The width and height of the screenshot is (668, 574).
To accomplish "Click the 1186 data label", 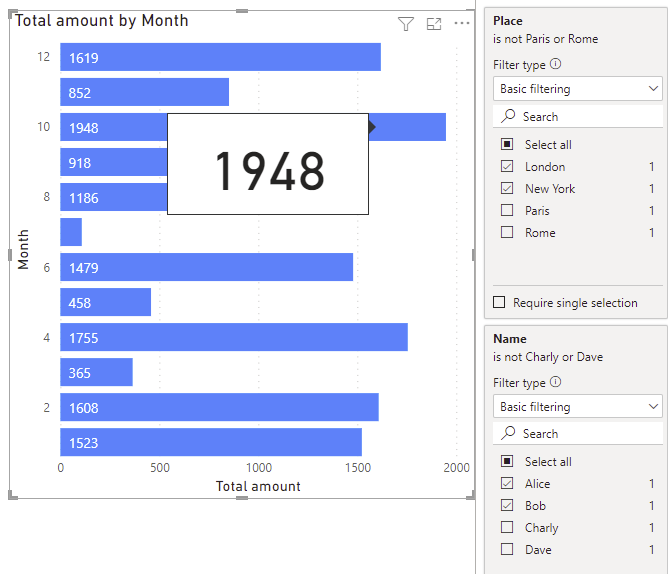I will point(84,198).
